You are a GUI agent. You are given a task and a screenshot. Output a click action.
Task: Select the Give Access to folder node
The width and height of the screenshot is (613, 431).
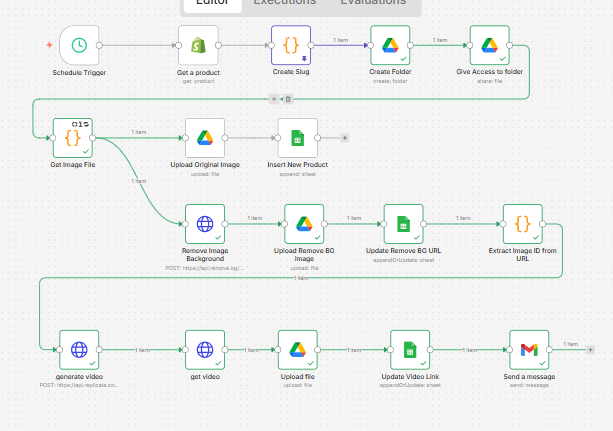pos(489,46)
